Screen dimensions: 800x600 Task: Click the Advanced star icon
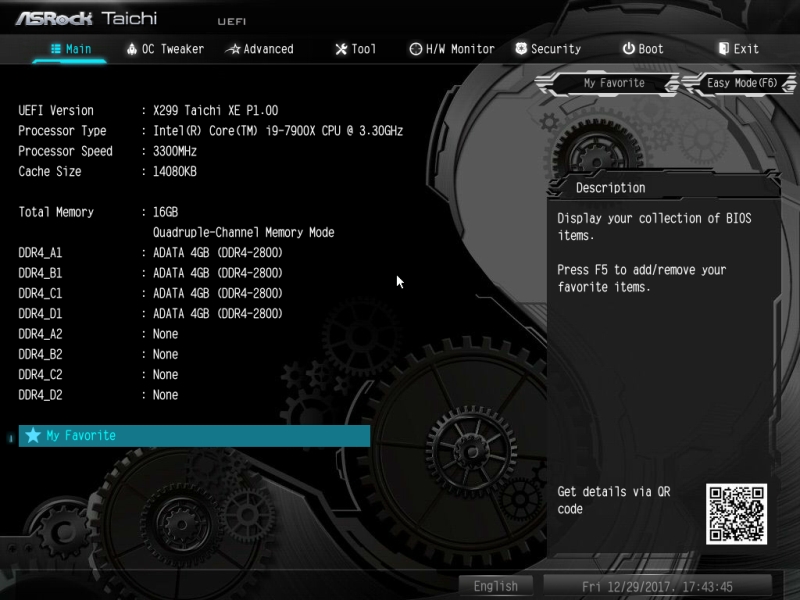pyautogui.click(x=233, y=49)
